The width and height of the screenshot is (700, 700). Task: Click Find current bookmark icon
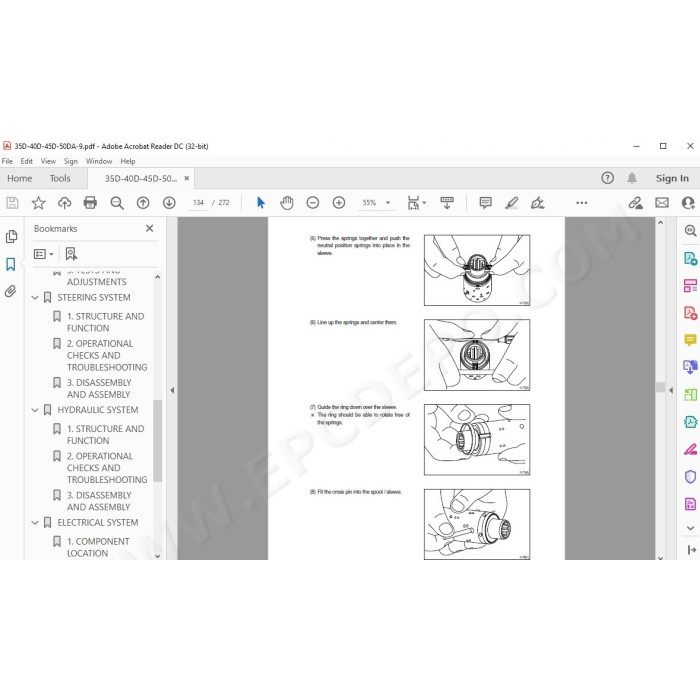(x=71, y=254)
